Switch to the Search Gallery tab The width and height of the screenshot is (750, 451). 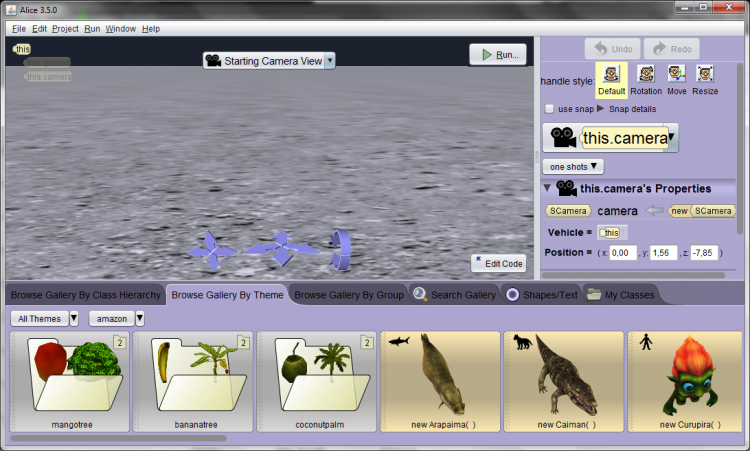pos(454,295)
